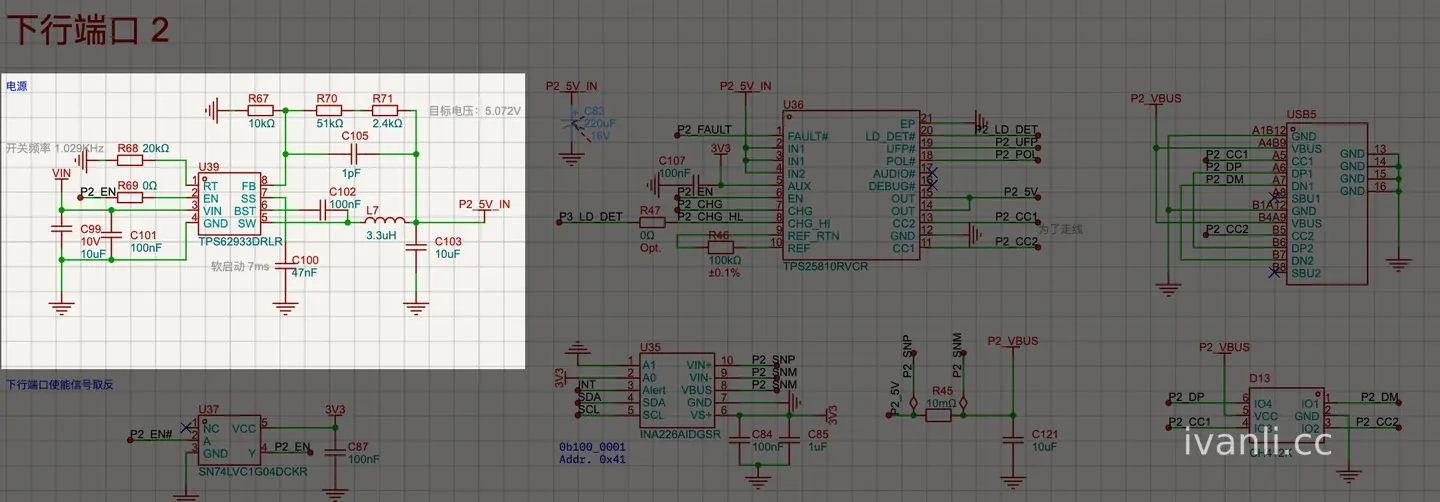Select resistor R68 20kΩ symbol
The image size is (1440, 502).
click(129, 159)
